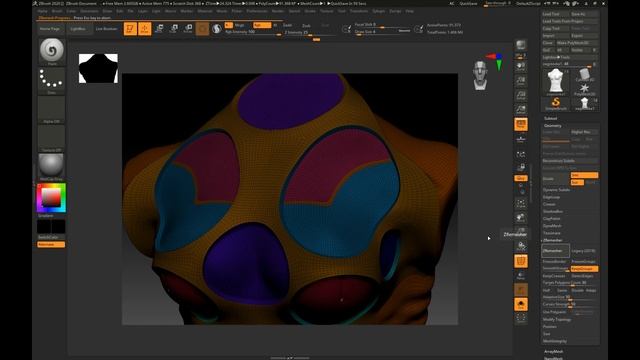This screenshot has width=640, height=360.
Task: Open the Brush menu
Action: tap(57, 11)
